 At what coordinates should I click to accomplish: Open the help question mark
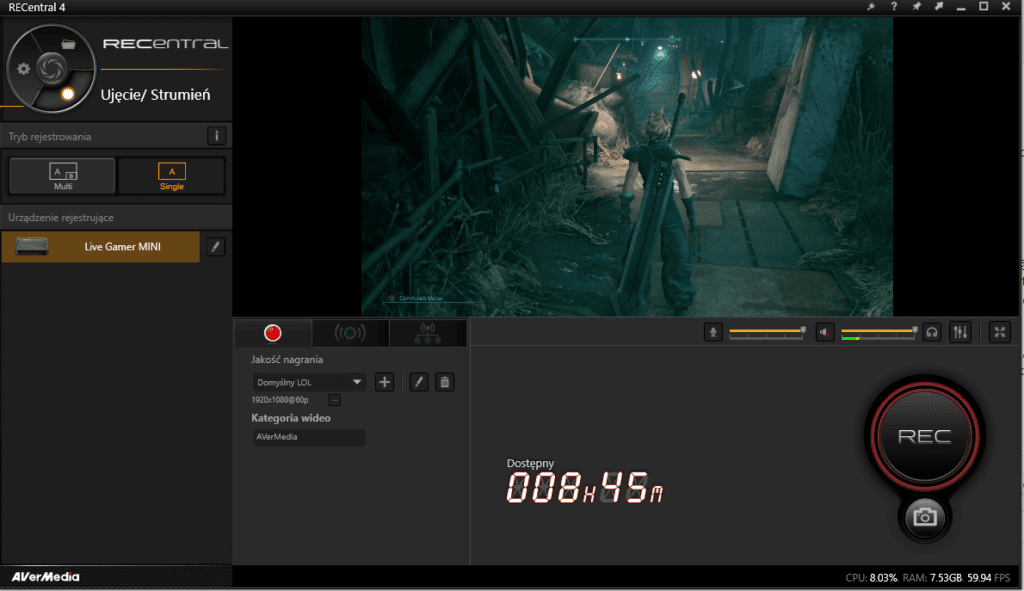coord(893,7)
